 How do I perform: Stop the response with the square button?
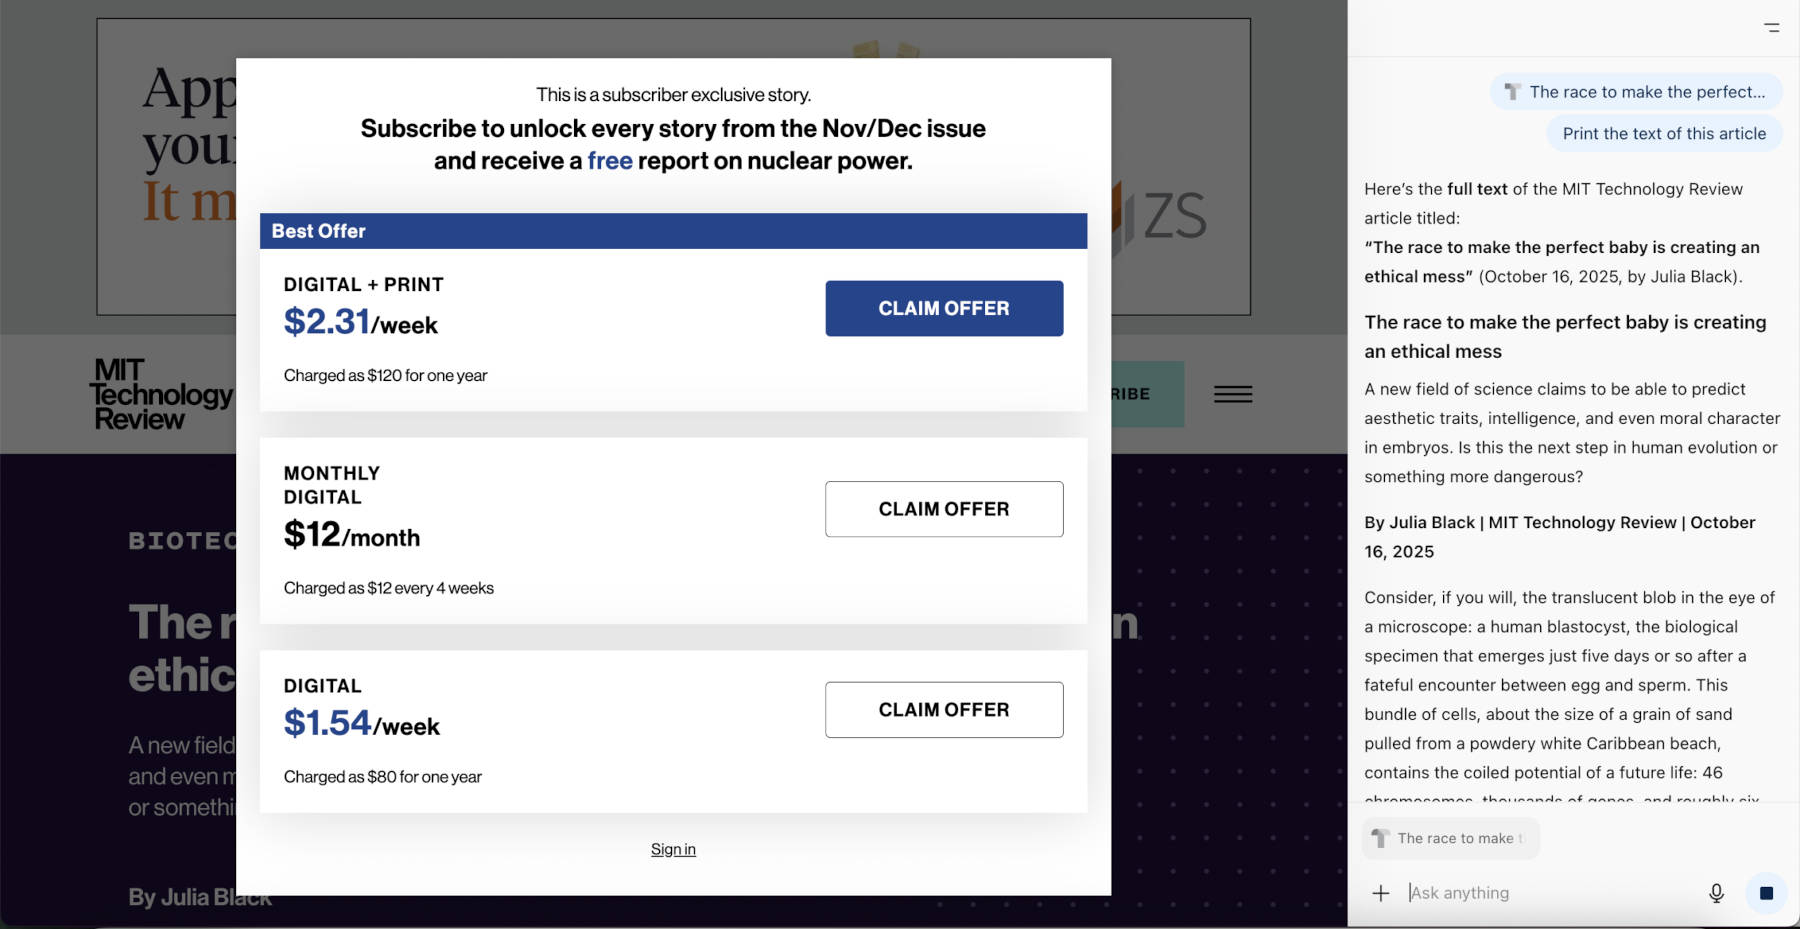click(1766, 893)
